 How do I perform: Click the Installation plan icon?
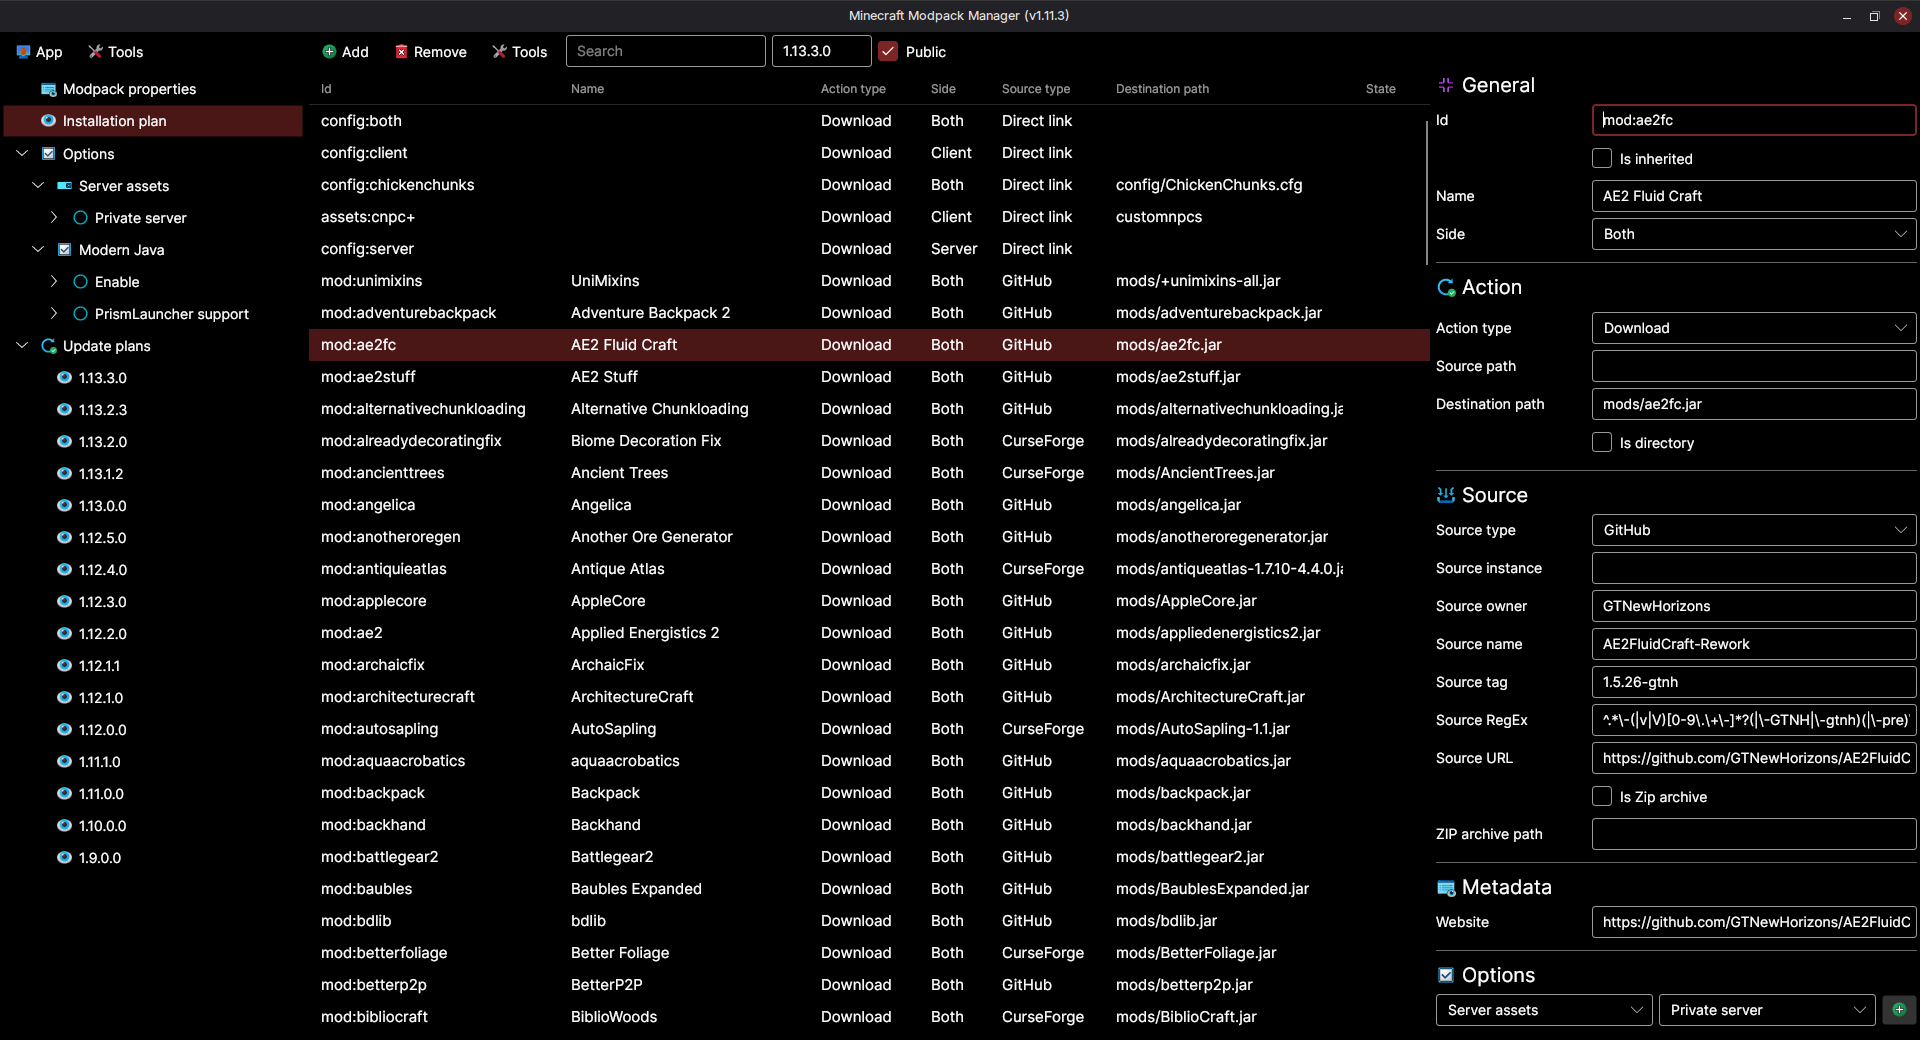[48, 121]
